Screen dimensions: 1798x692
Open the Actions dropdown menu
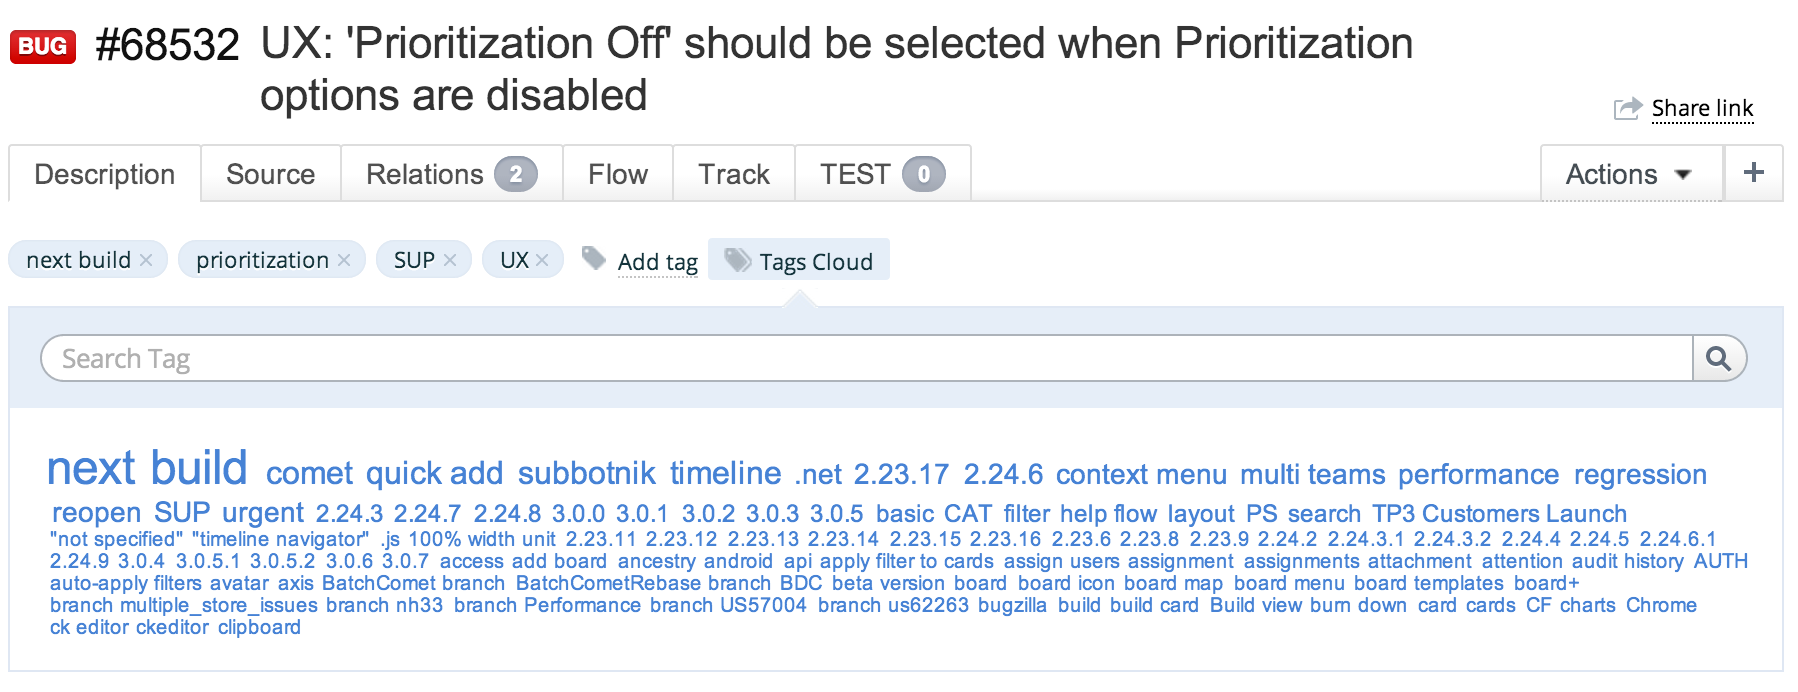pyautogui.click(x=1629, y=174)
